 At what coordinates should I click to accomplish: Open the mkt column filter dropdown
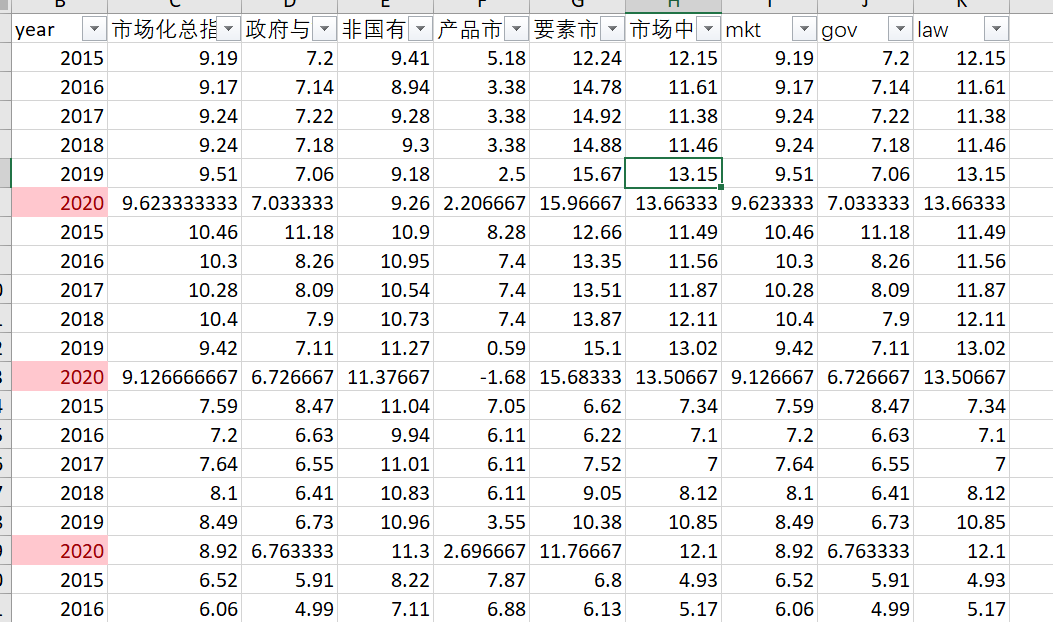pos(805,29)
